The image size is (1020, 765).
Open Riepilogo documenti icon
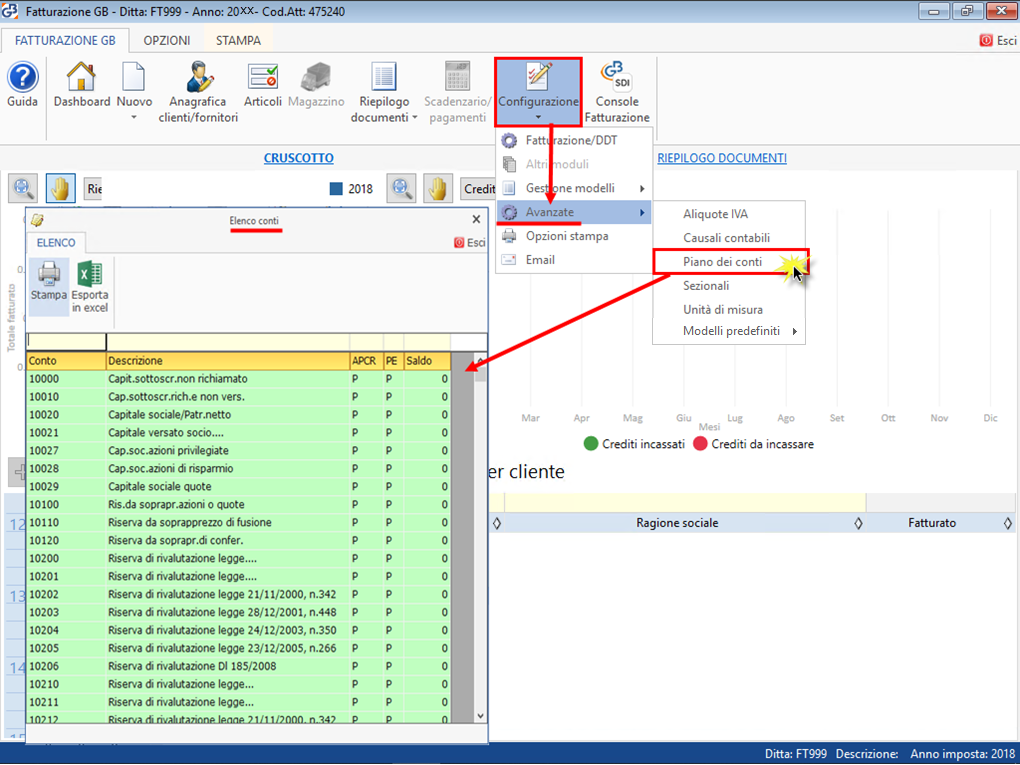[384, 77]
